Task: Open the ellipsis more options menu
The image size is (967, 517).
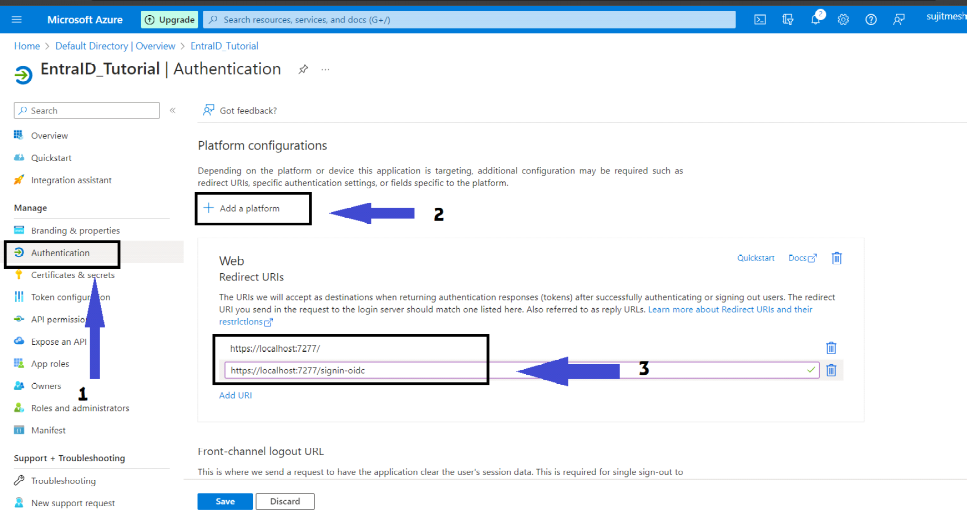Action: tap(325, 69)
